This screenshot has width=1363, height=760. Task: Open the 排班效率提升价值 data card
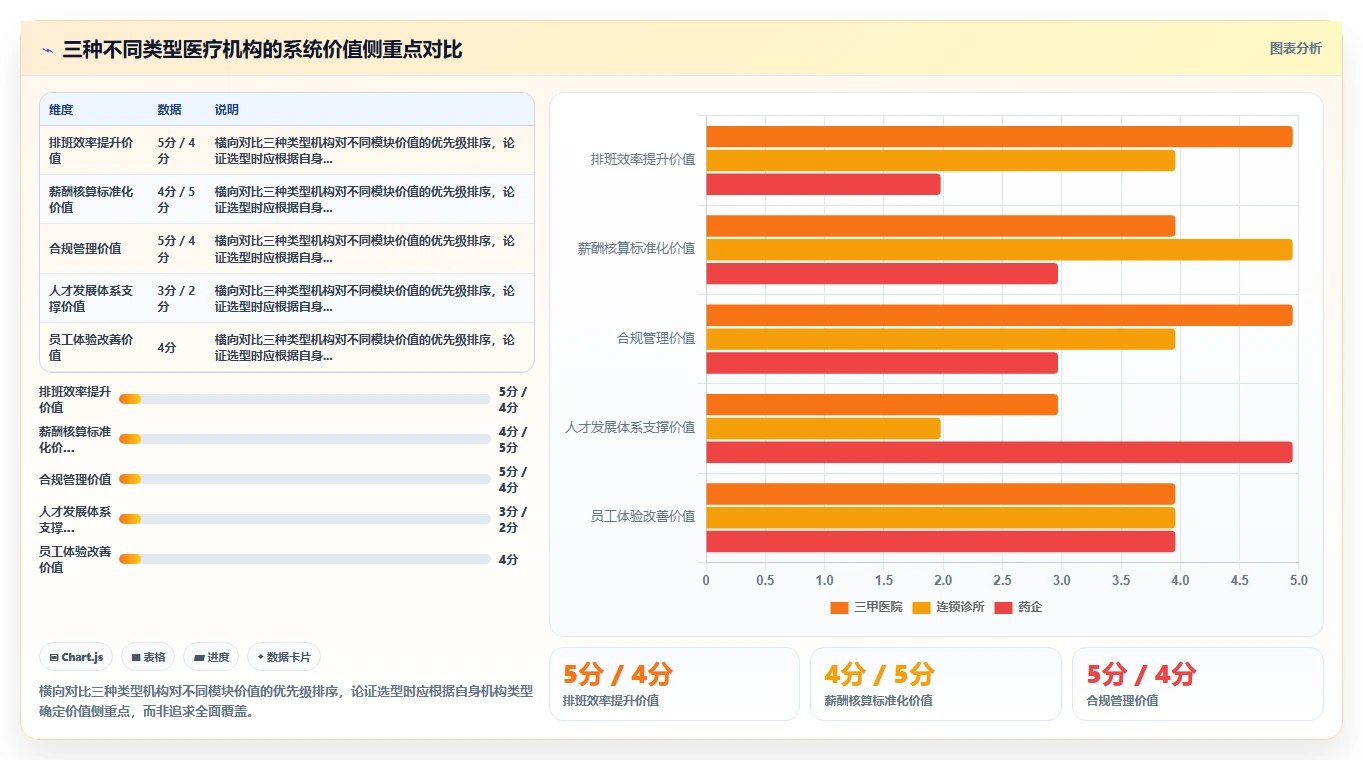pos(674,684)
